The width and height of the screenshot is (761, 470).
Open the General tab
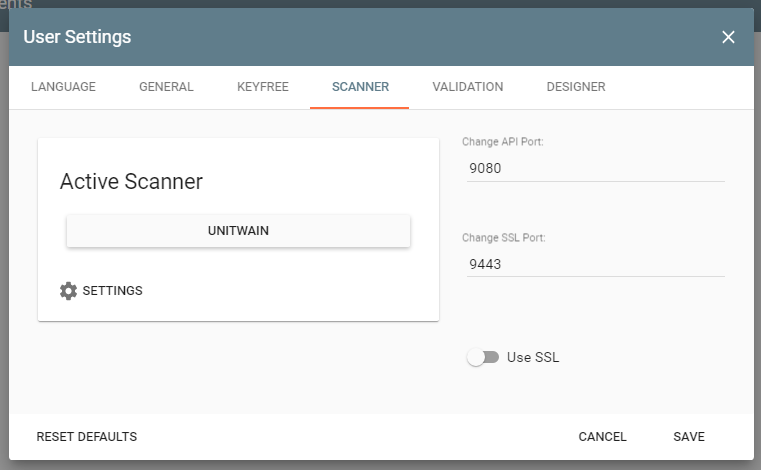(x=166, y=87)
